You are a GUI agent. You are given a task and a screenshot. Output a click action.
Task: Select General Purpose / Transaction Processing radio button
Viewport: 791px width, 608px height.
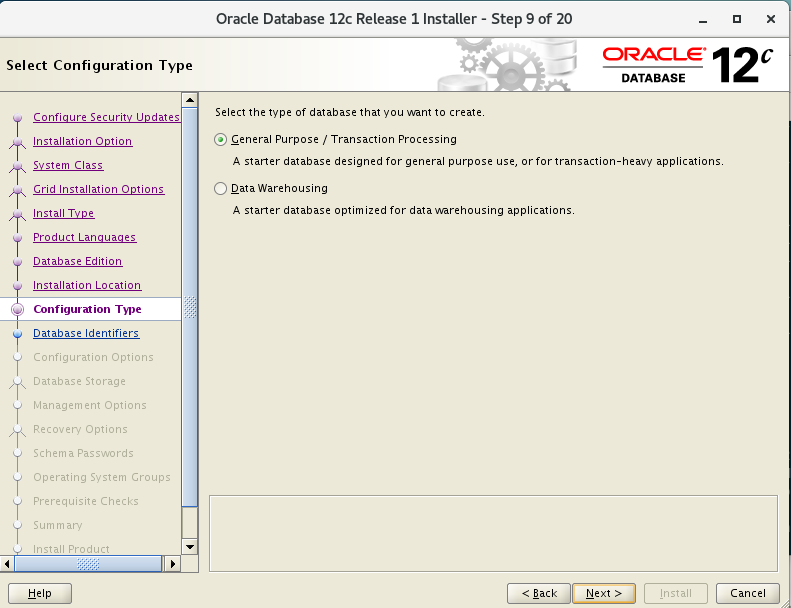221,139
